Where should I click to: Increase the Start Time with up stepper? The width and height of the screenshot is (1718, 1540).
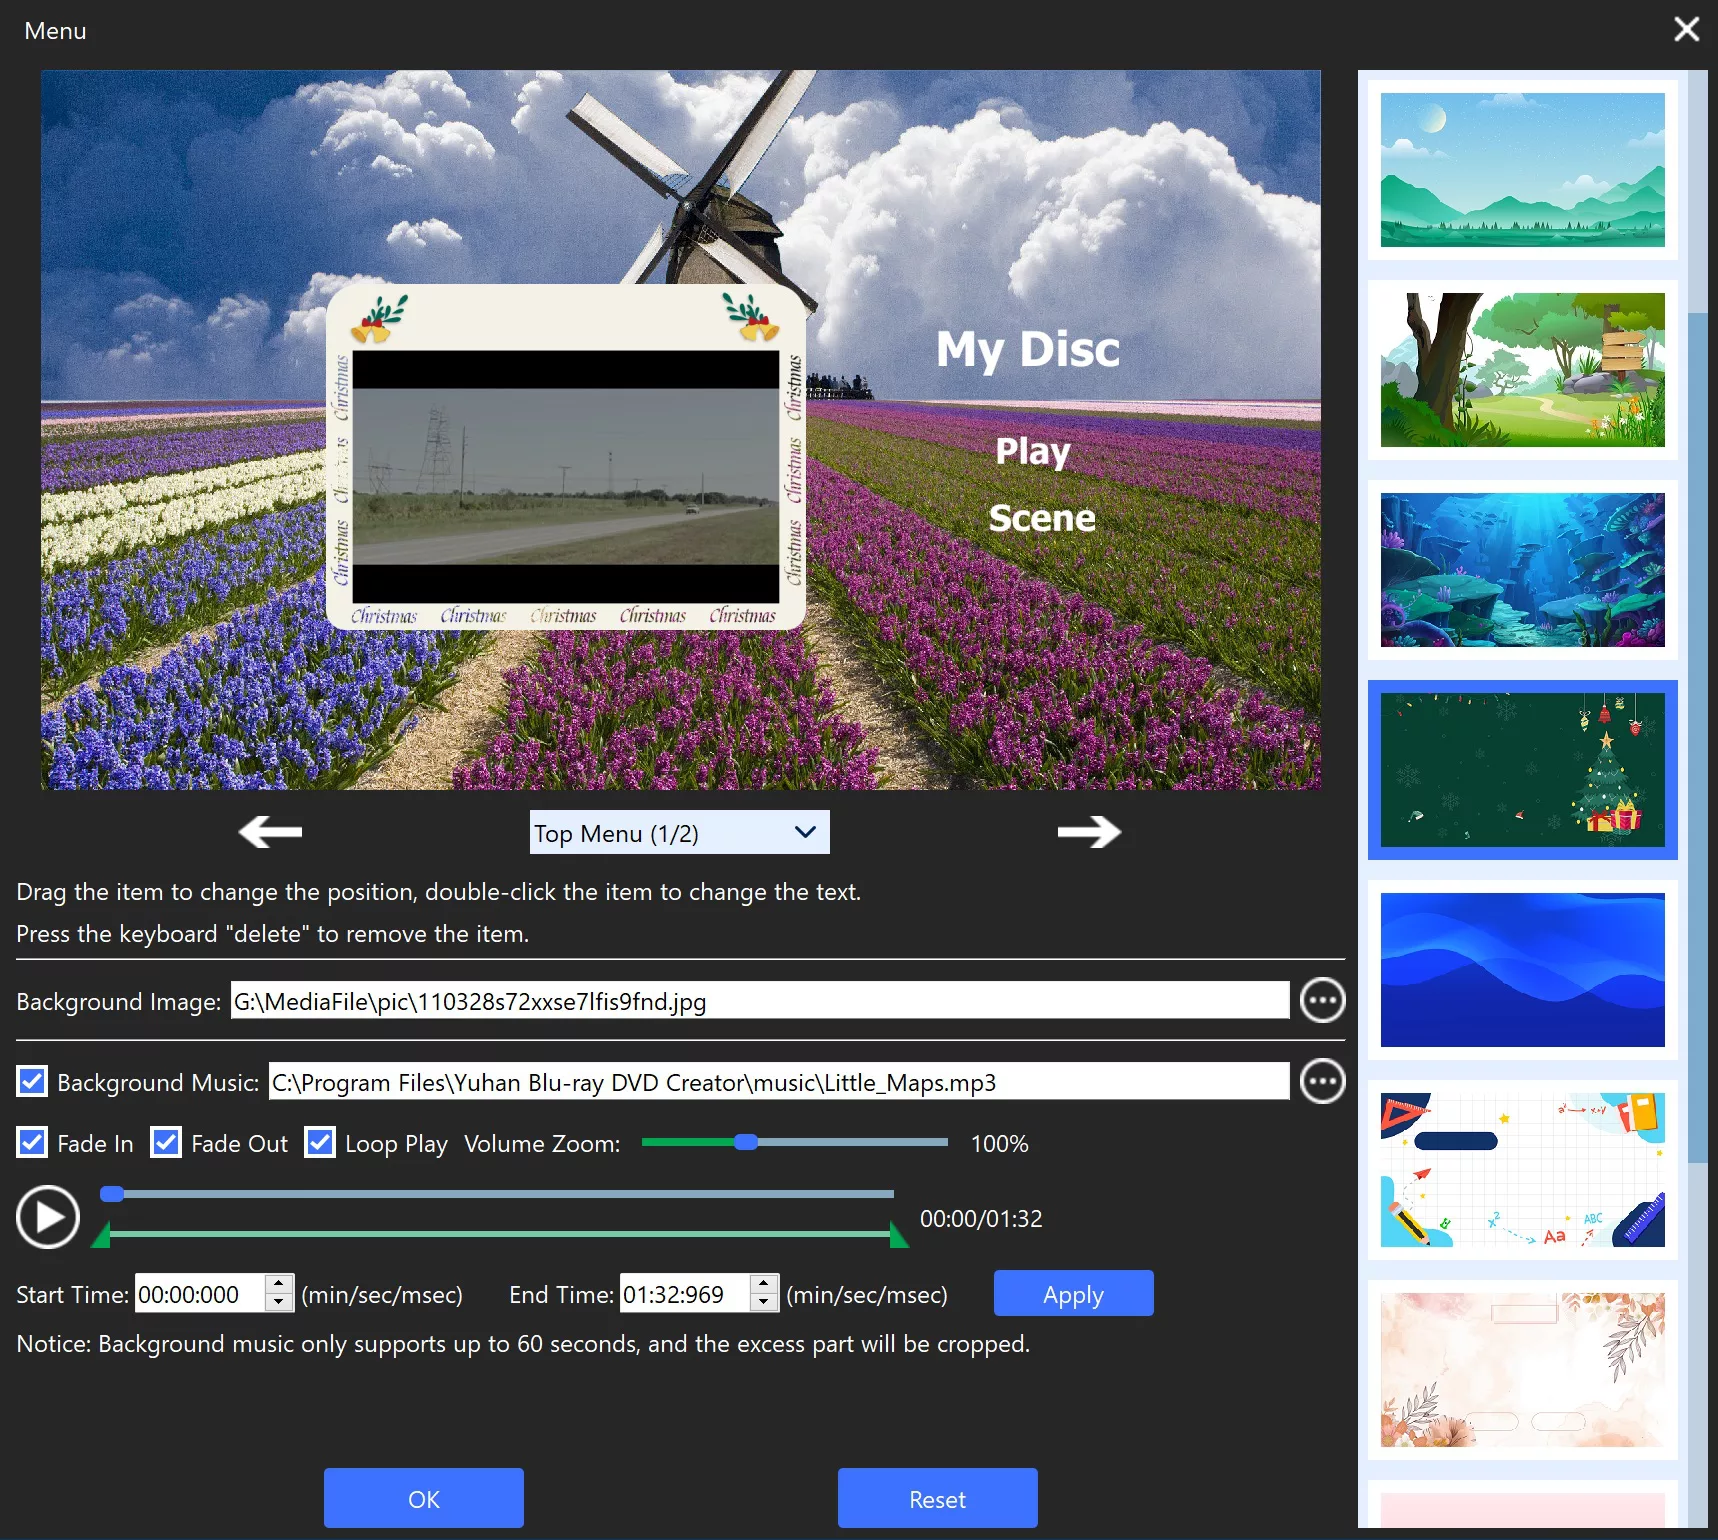point(279,1283)
